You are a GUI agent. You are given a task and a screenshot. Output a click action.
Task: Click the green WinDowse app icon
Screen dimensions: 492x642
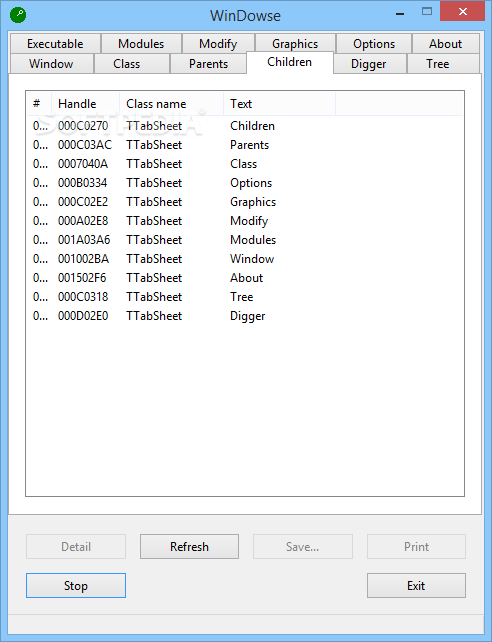[x=18, y=16]
